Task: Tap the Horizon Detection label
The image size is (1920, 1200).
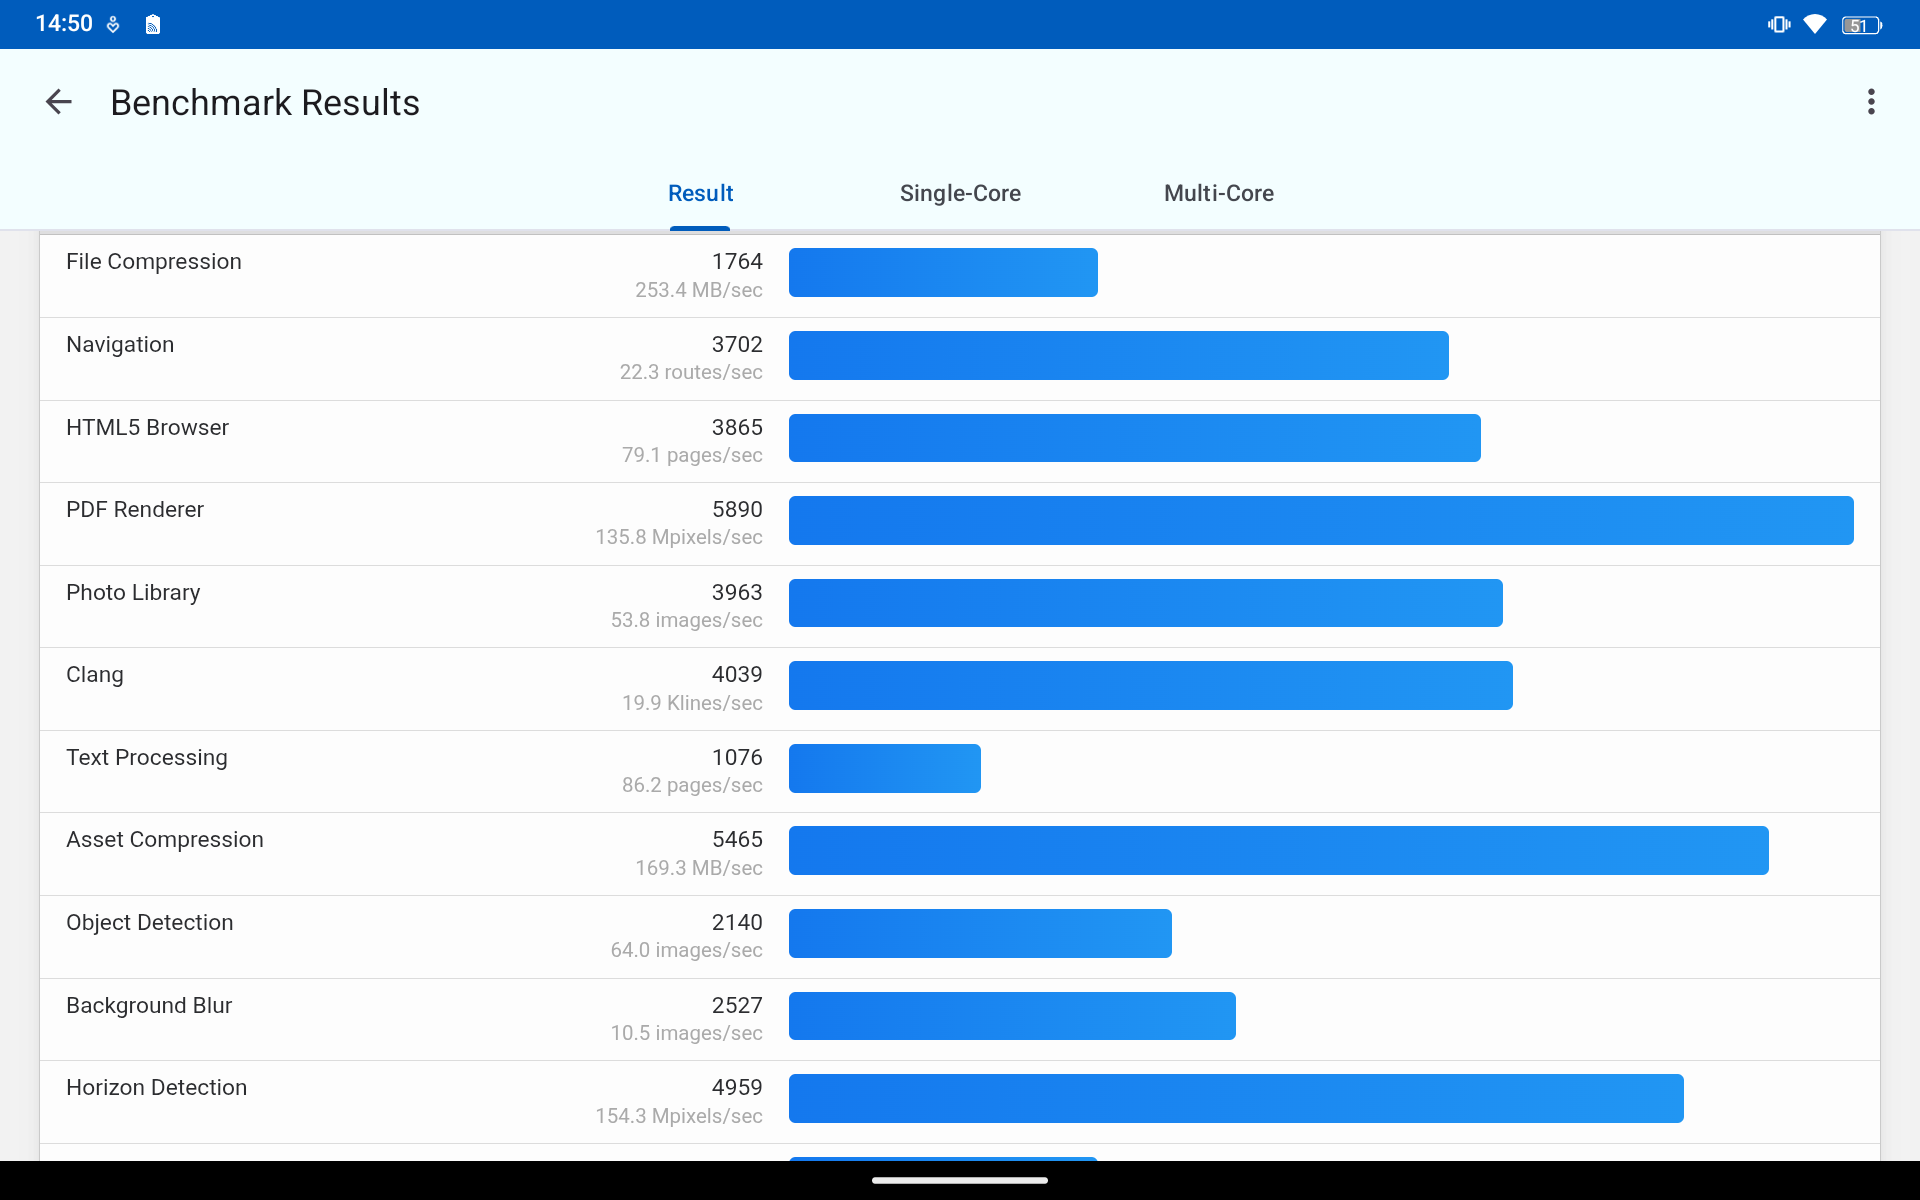Action: pos(156,1088)
